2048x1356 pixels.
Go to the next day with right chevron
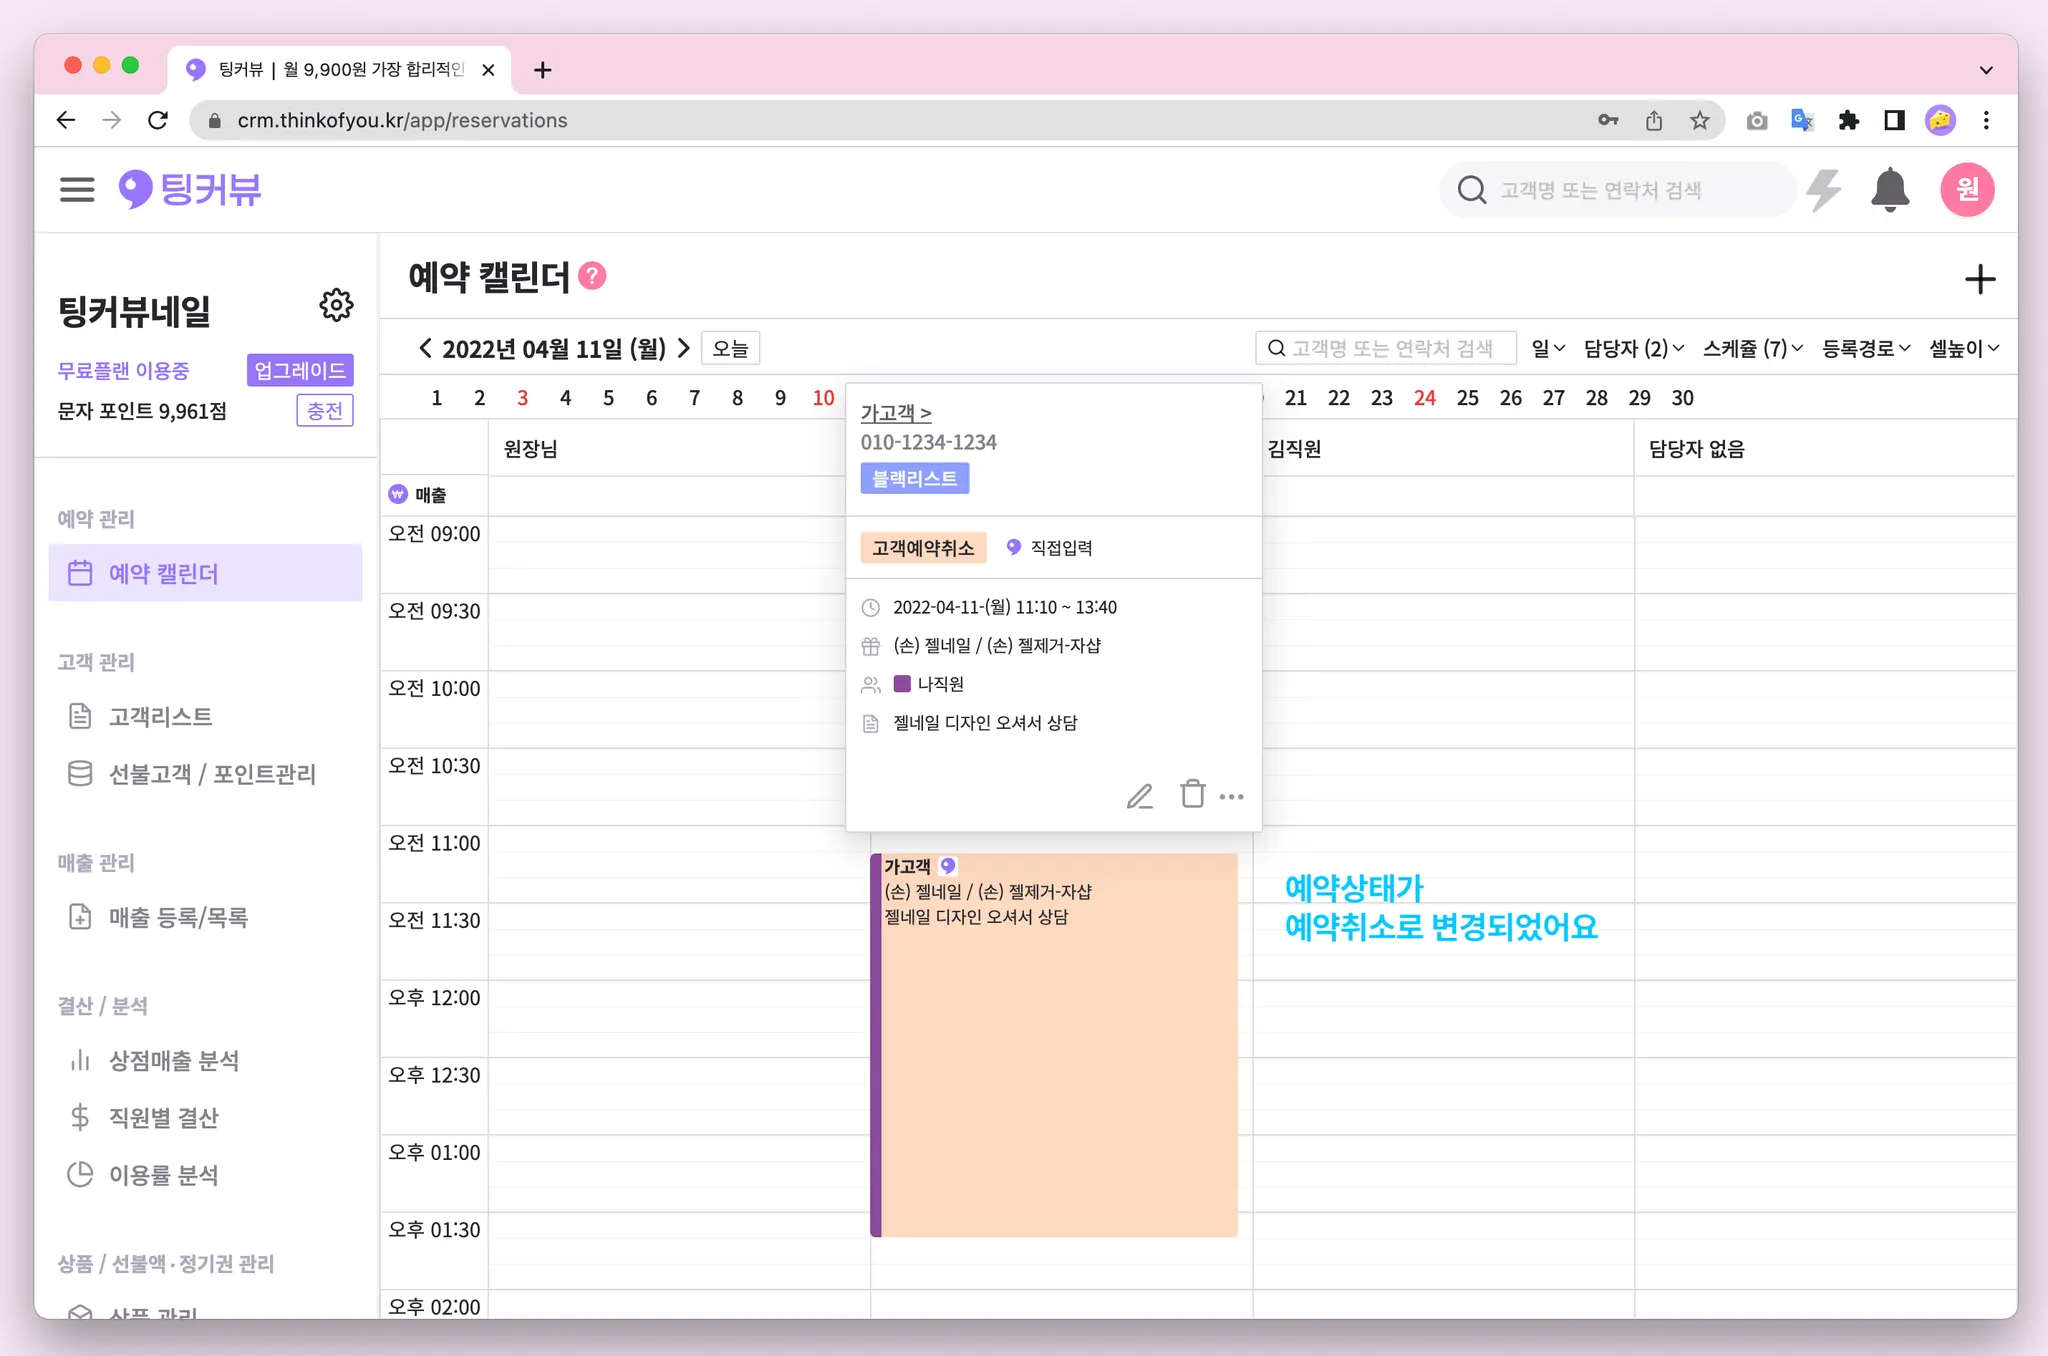pyautogui.click(x=684, y=348)
